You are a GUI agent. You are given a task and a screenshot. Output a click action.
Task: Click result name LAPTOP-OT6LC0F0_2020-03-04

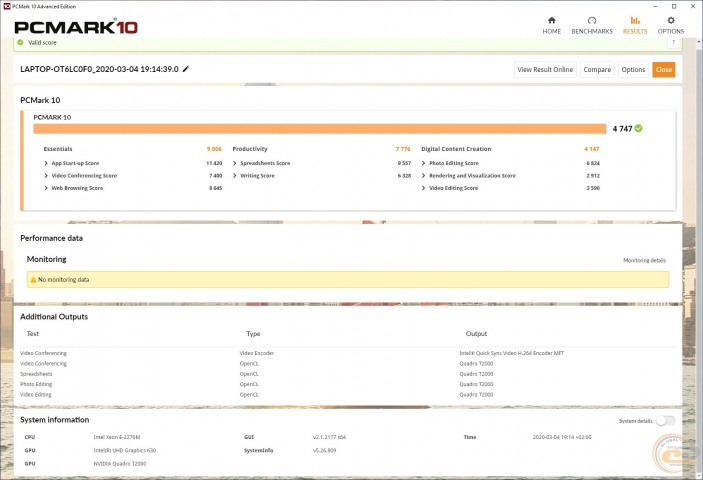tap(99, 69)
